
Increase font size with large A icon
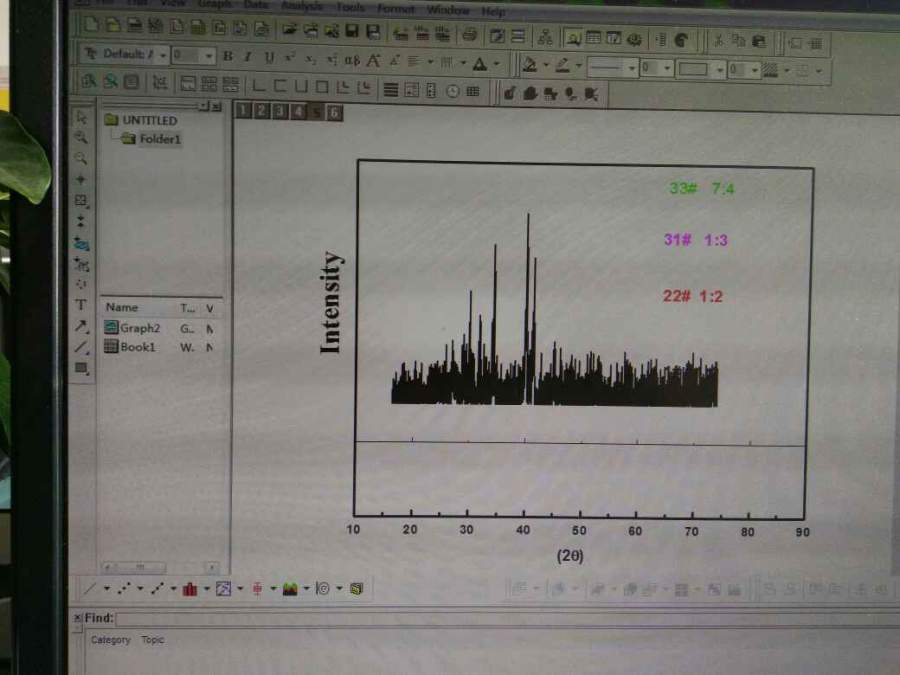(374, 60)
